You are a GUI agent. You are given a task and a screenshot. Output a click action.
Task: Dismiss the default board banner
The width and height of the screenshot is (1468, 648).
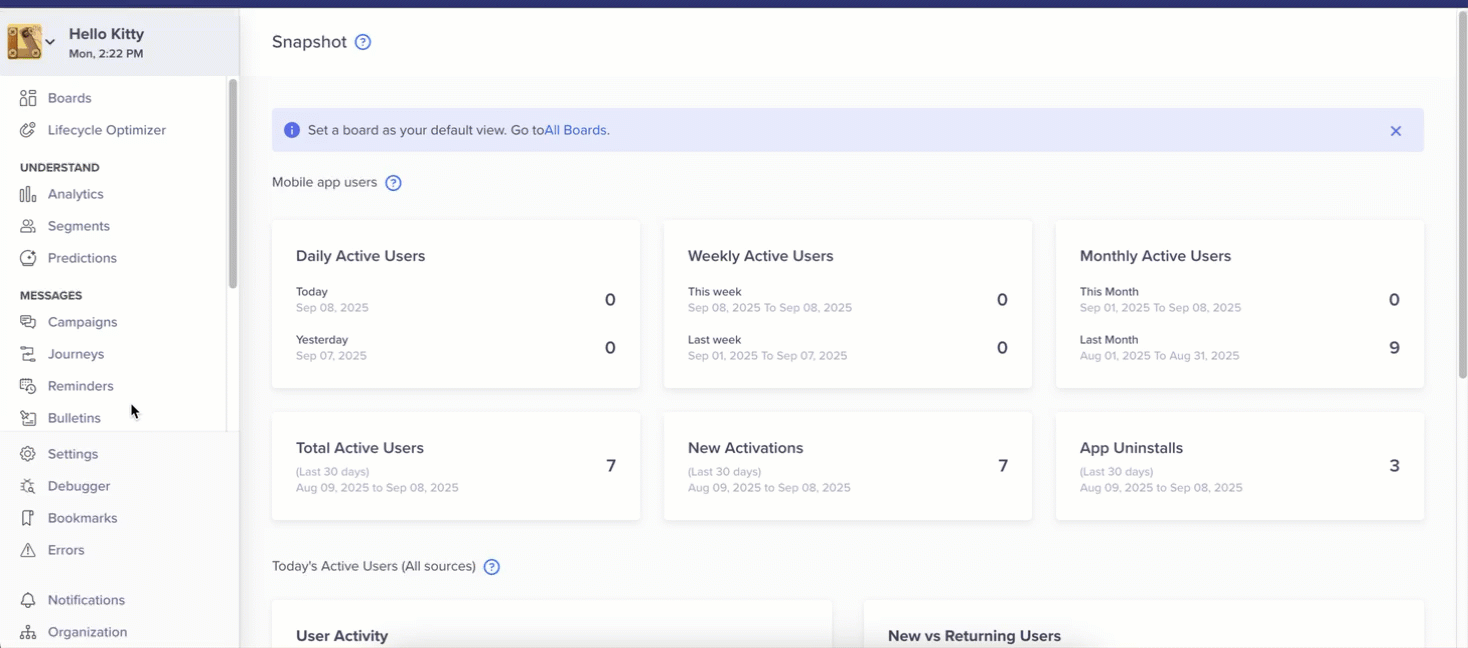pyautogui.click(x=1396, y=131)
